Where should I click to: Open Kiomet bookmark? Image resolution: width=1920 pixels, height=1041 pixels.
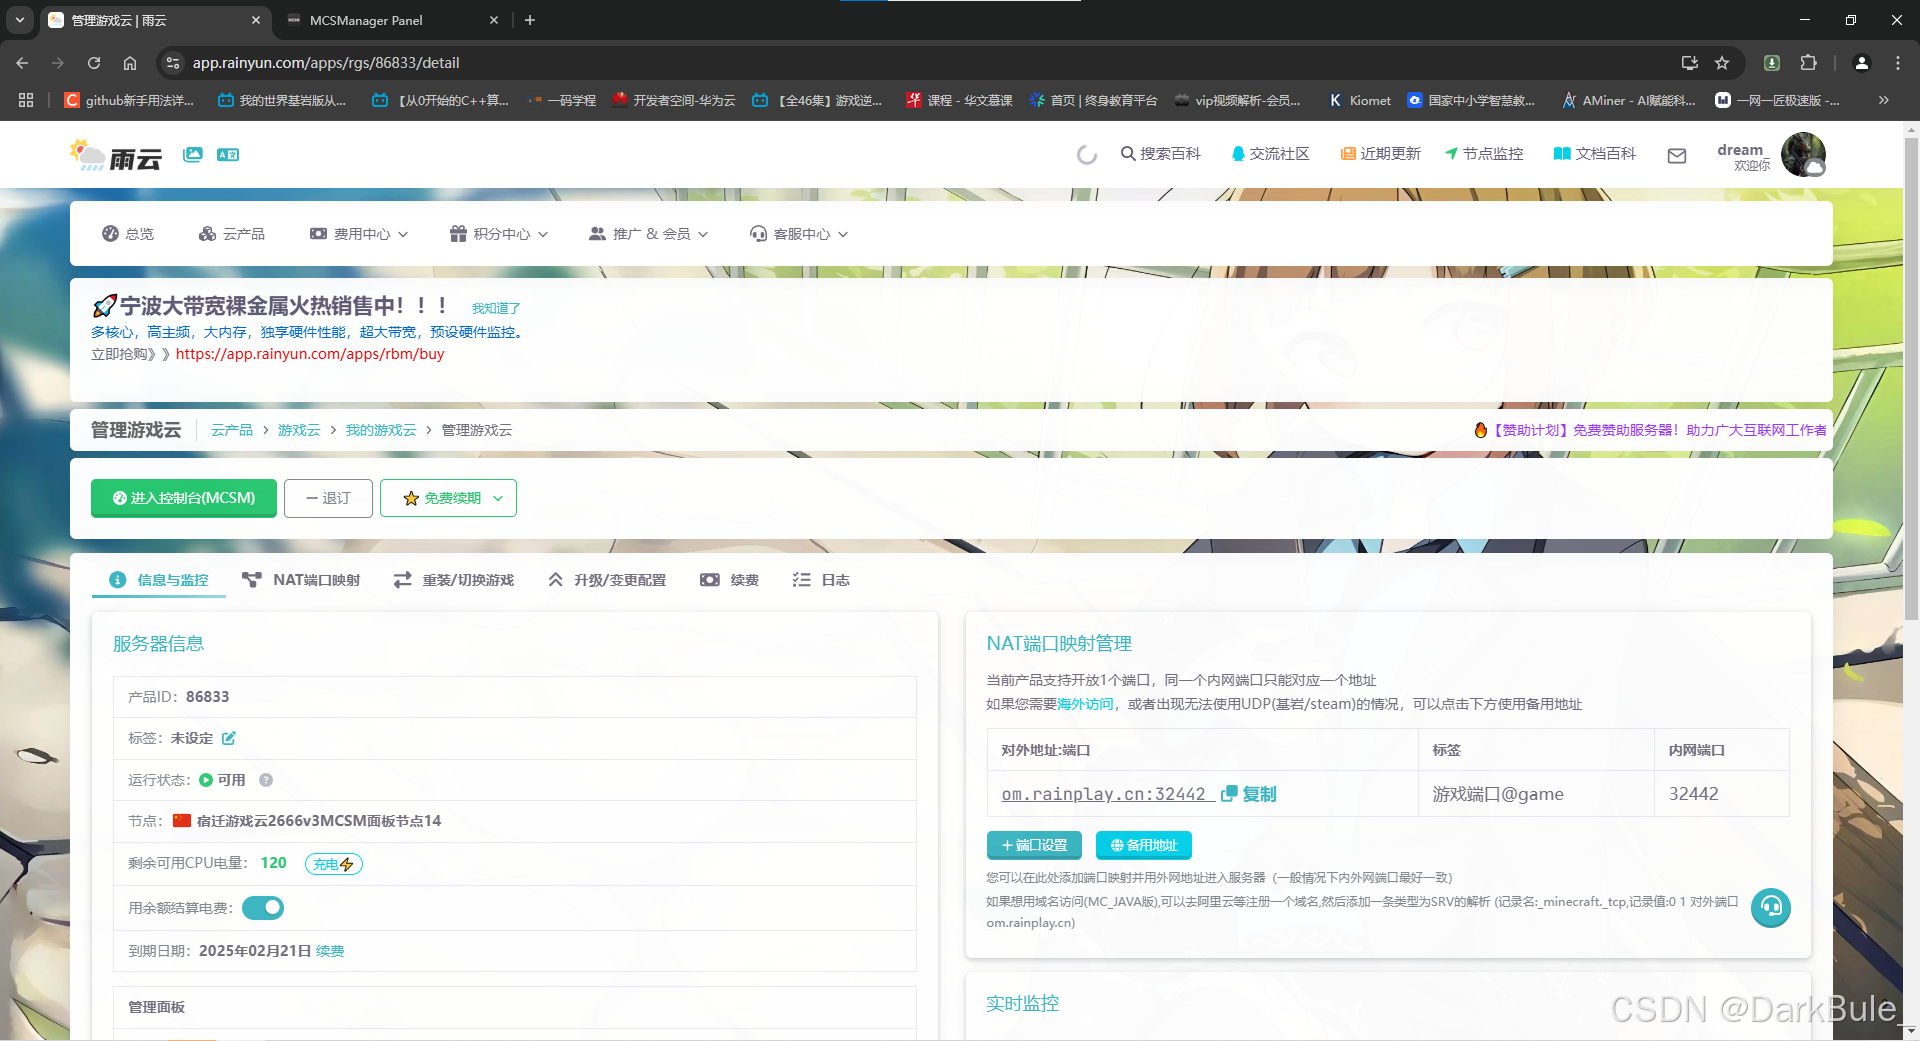click(x=1360, y=100)
